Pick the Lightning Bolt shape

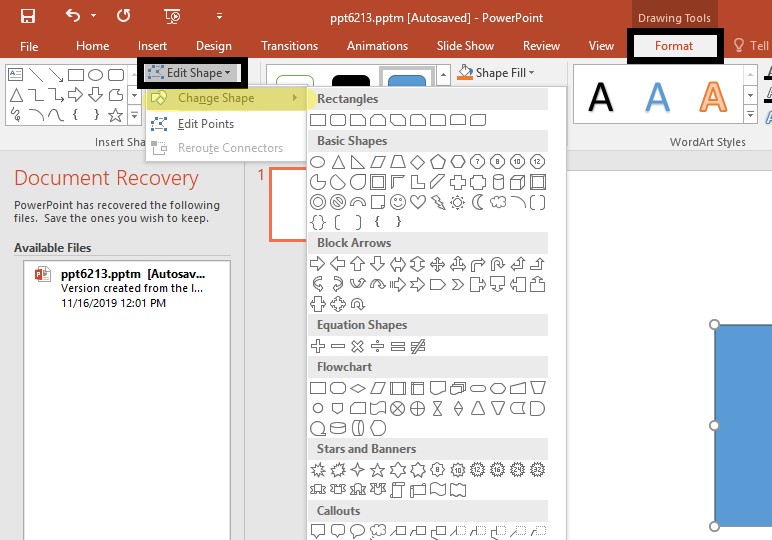click(438, 202)
